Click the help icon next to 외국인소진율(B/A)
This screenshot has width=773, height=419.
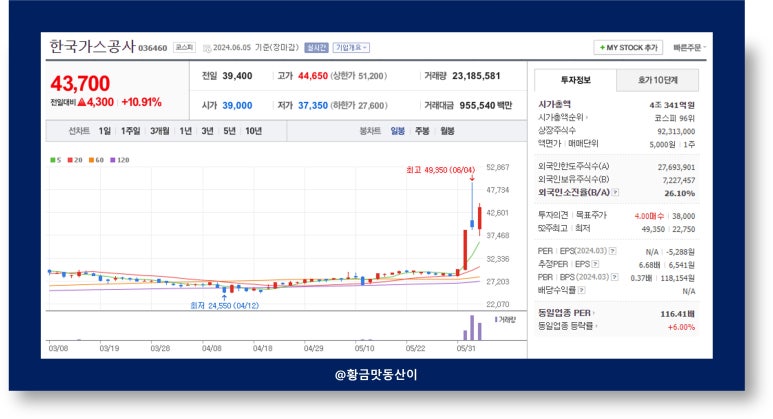tap(615, 192)
